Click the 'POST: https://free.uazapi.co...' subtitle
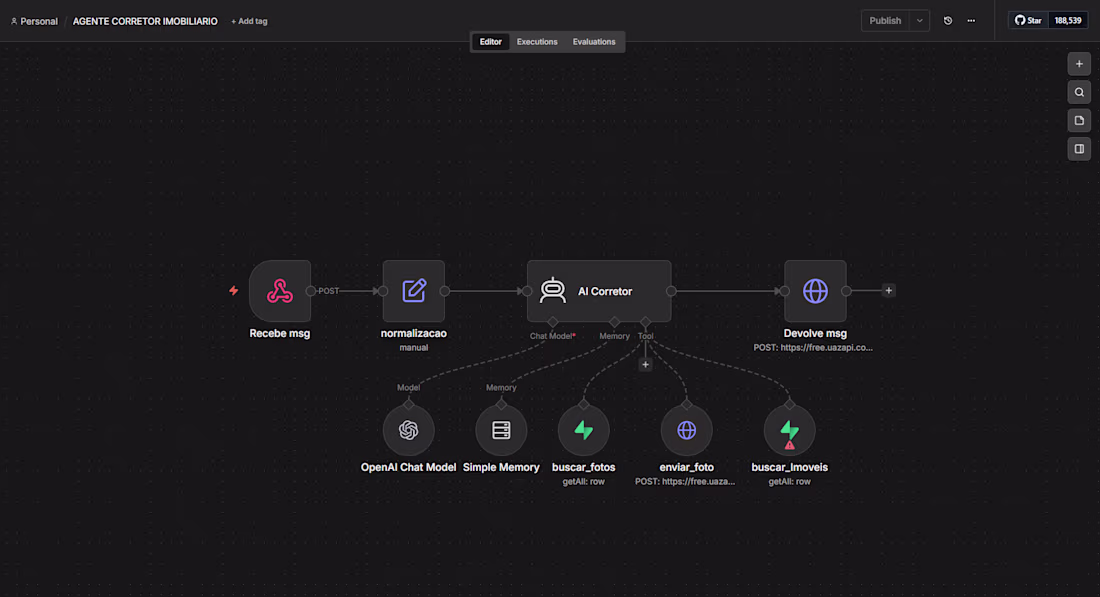This screenshot has width=1100, height=597. 813,347
